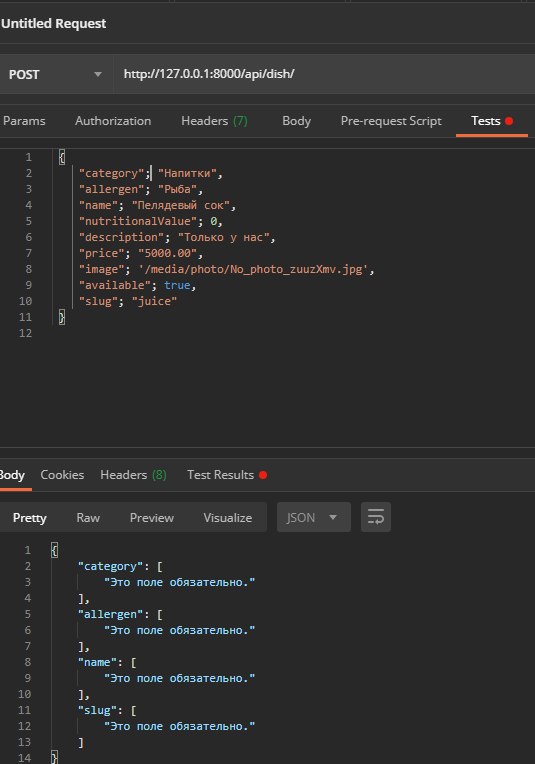Click the "slug" line in the Tests editor
This screenshot has width=535, height=764.
pyautogui.click(x=128, y=301)
